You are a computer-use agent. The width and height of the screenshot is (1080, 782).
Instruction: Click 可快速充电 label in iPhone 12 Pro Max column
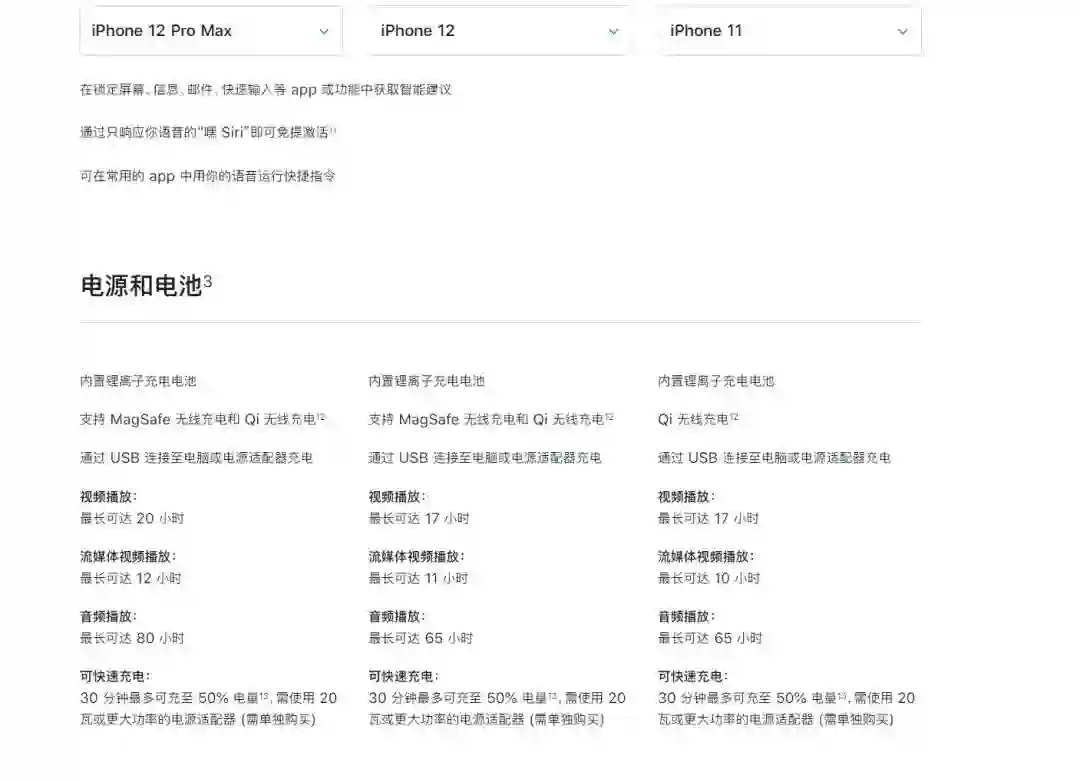(115, 676)
